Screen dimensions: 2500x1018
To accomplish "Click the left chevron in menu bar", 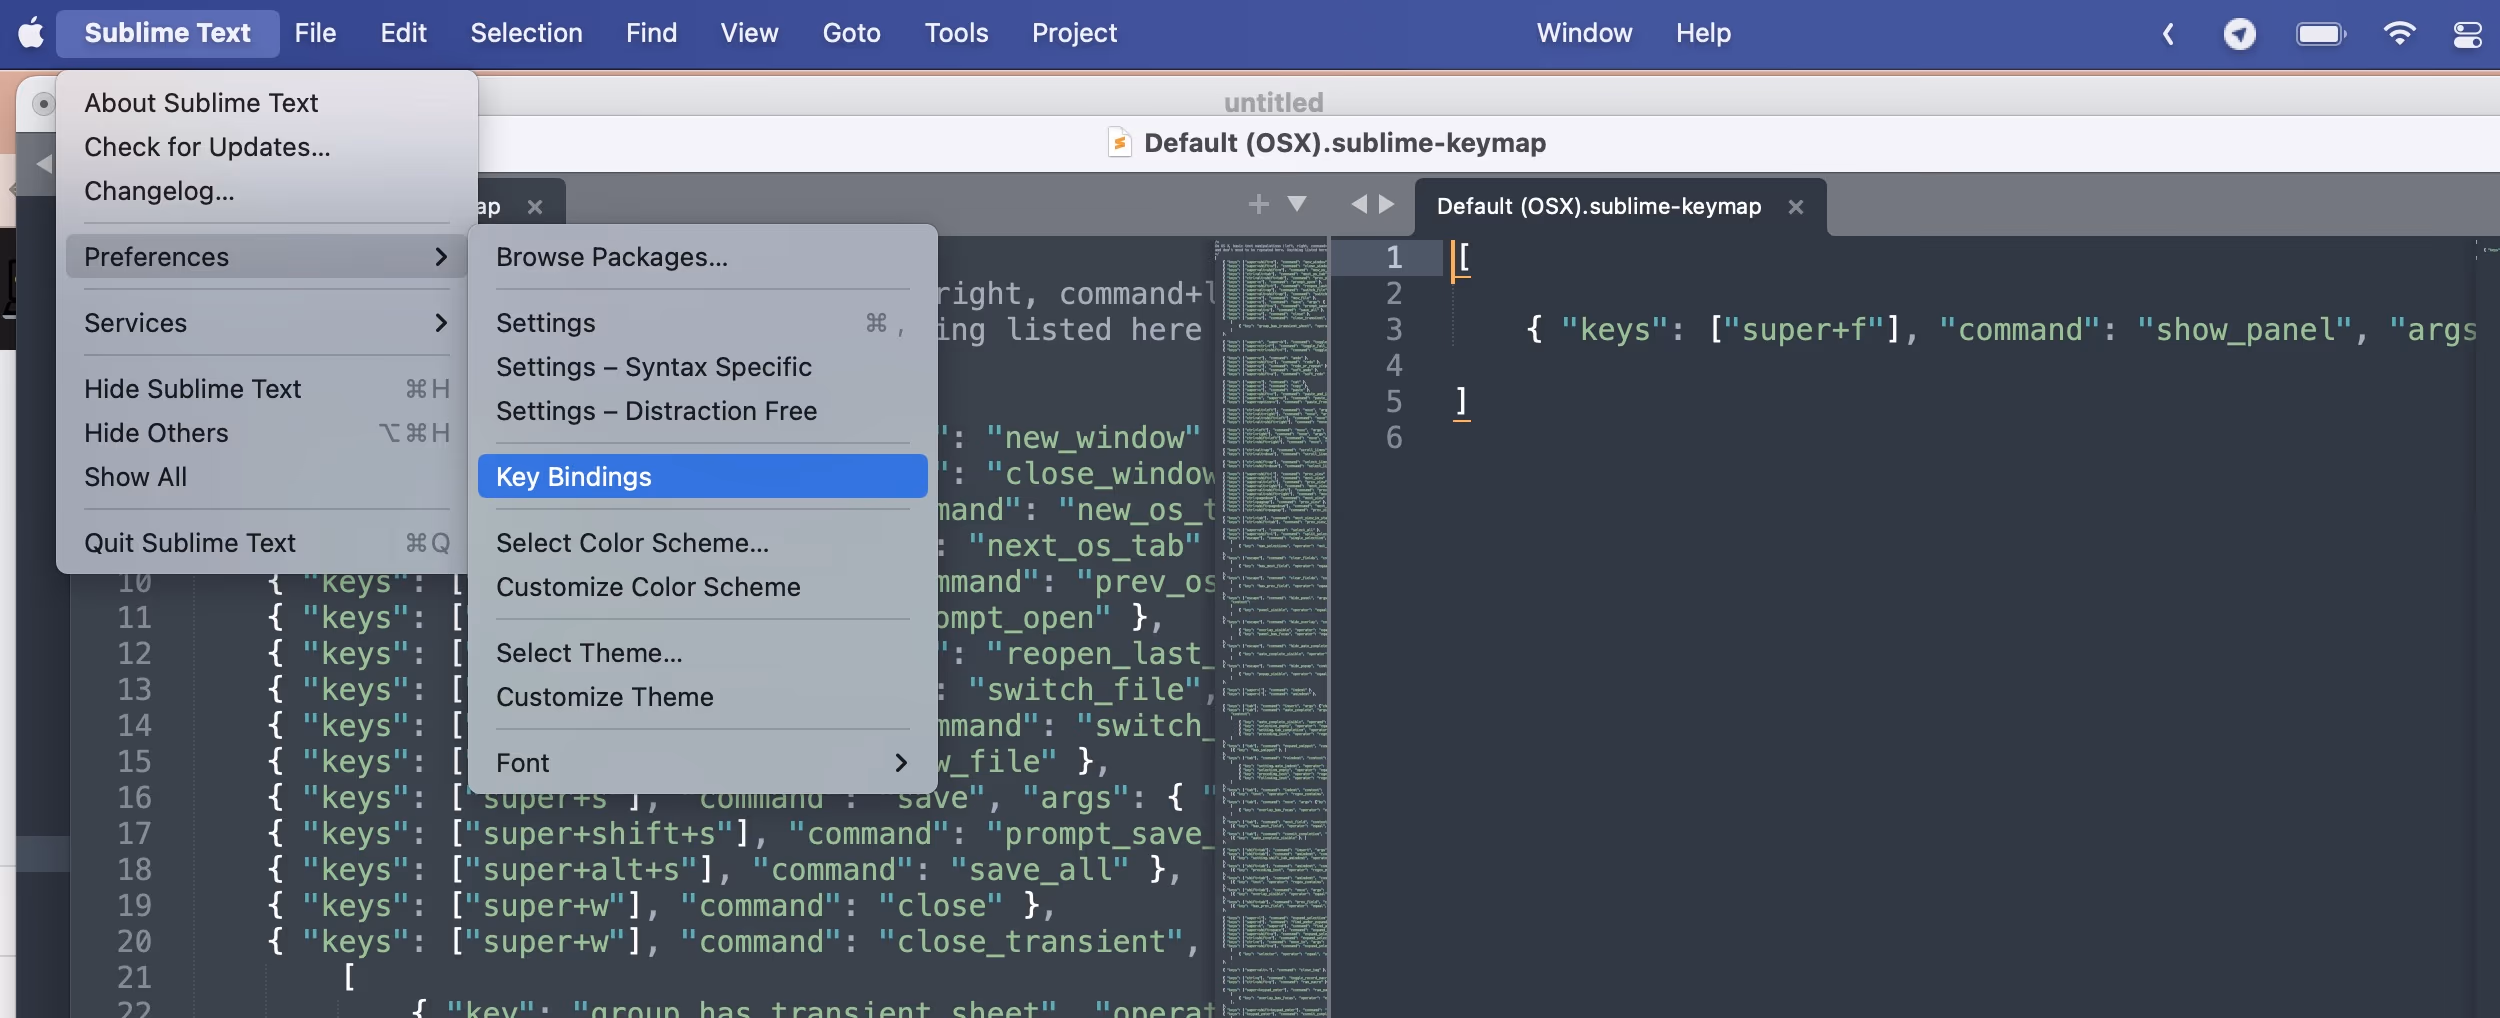I will pyautogui.click(x=2168, y=34).
